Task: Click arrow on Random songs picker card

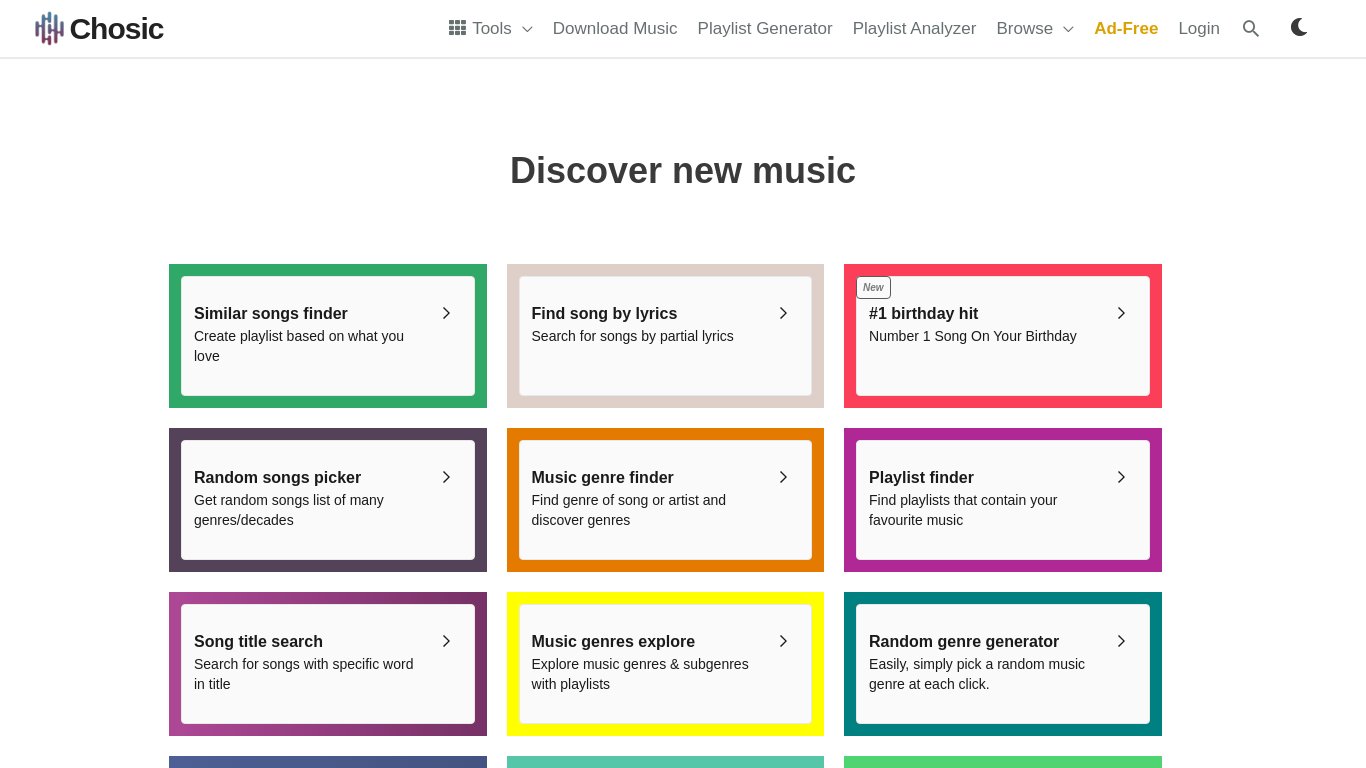Action: [x=446, y=477]
